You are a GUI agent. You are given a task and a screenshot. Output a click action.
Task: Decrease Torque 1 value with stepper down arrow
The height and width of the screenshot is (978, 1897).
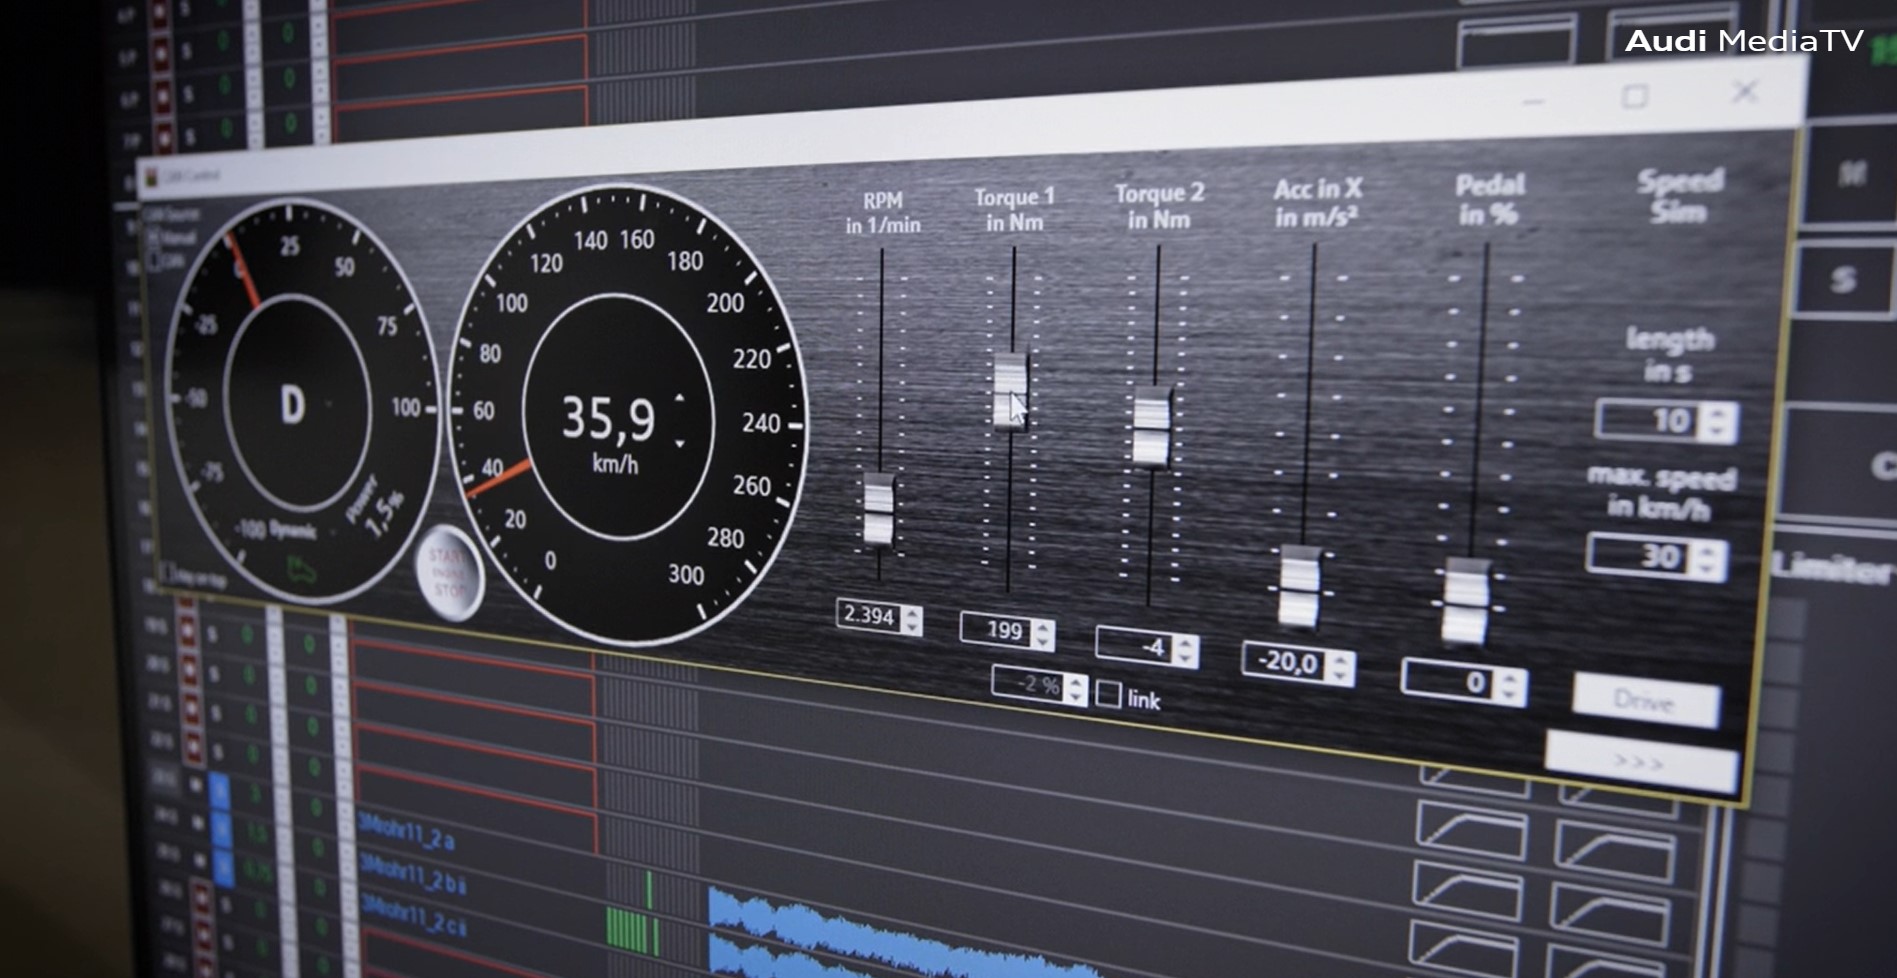[x=1043, y=640]
